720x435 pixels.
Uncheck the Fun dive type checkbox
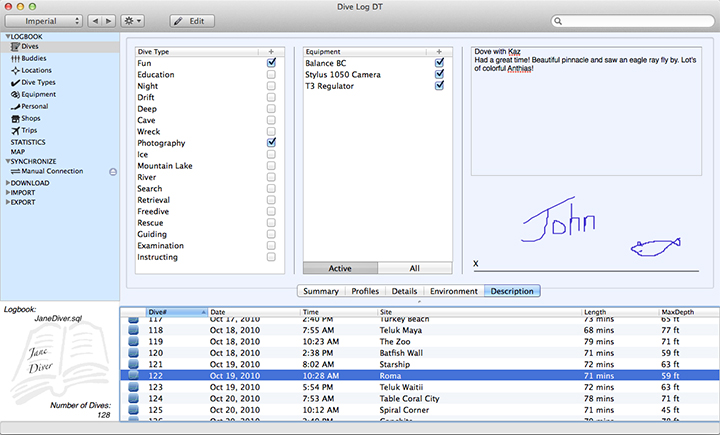271,63
